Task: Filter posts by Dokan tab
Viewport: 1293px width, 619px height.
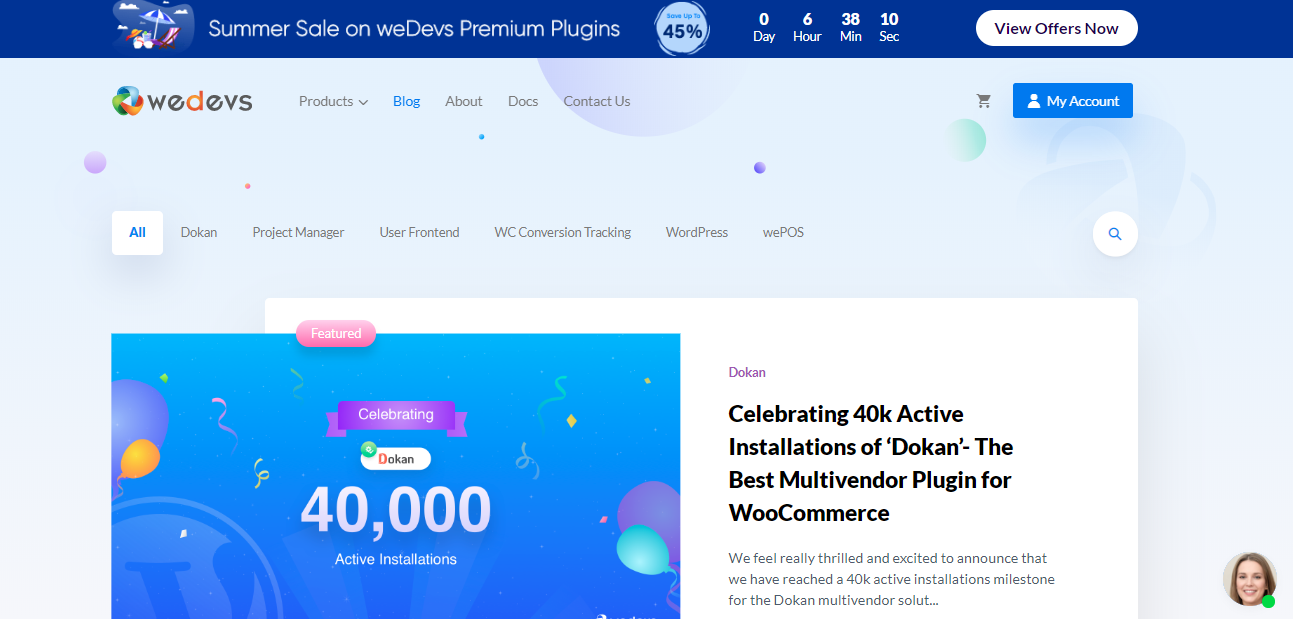Action: [x=199, y=233]
